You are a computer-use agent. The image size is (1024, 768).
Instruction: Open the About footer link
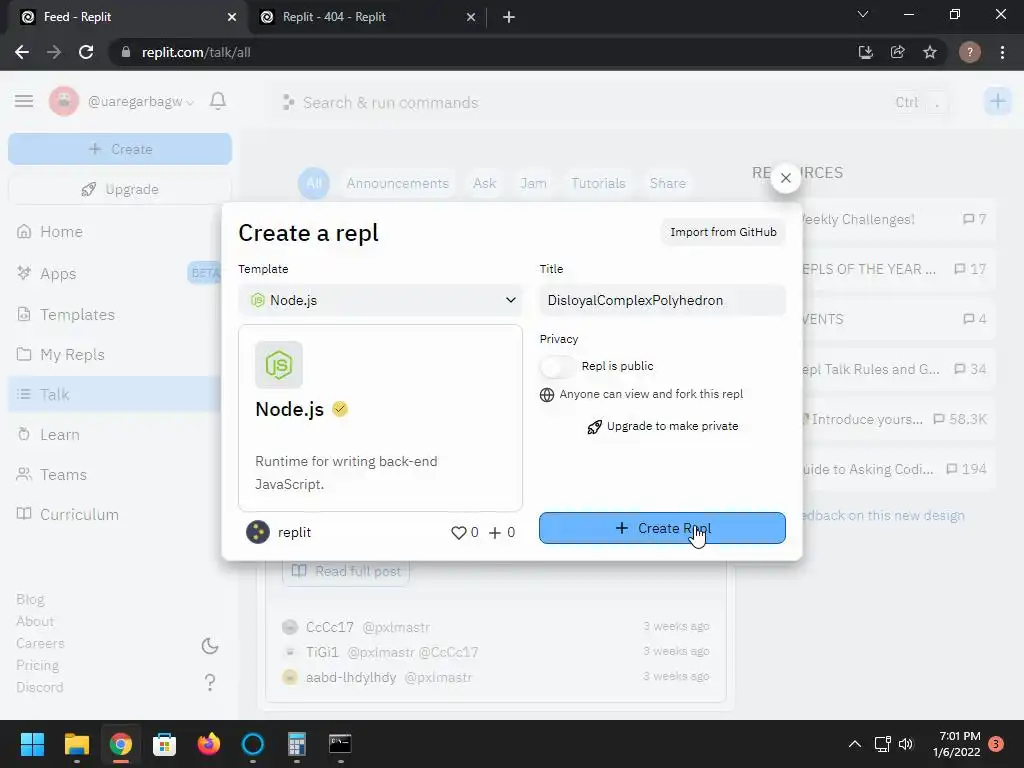pos(35,622)
